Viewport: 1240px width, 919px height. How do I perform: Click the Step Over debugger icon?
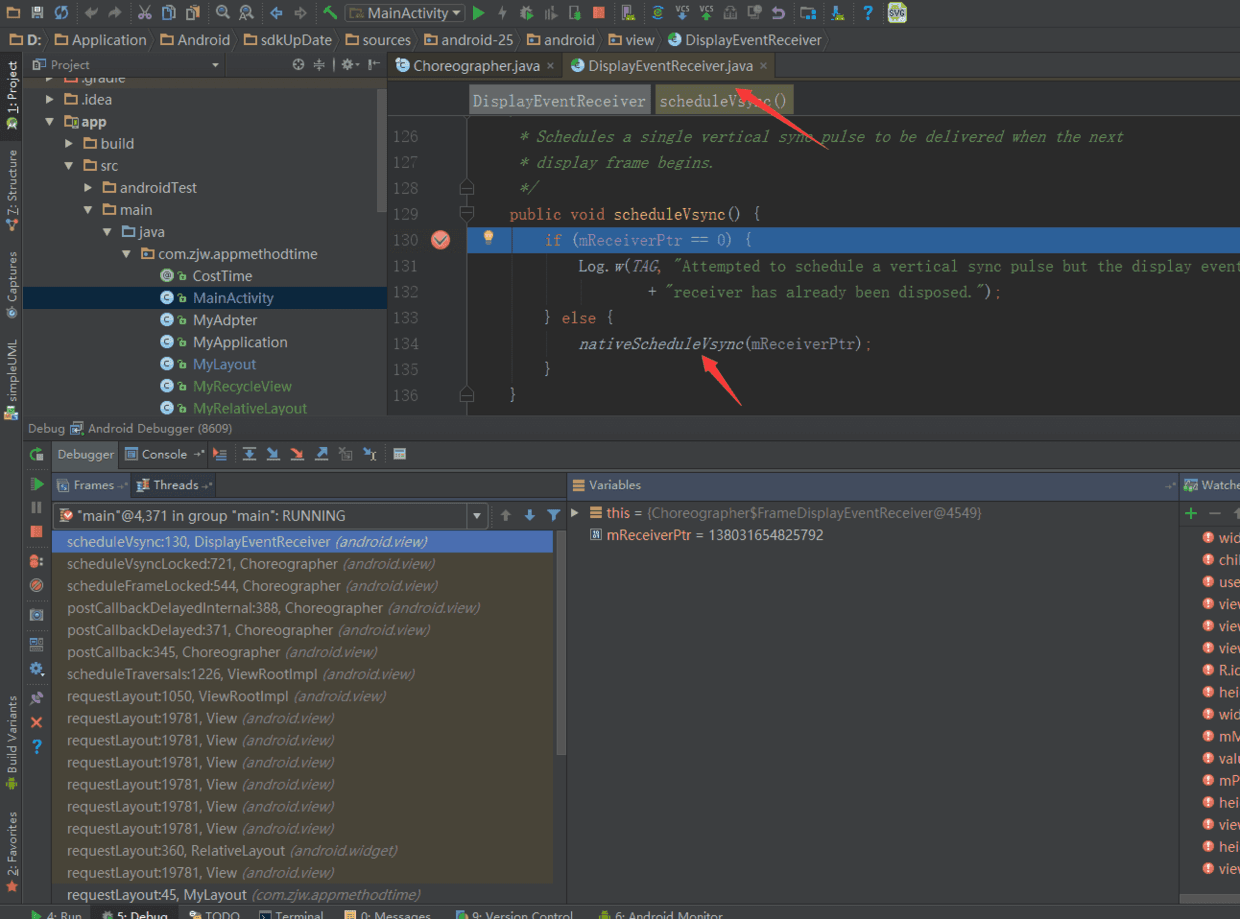(x=249, y=454)
